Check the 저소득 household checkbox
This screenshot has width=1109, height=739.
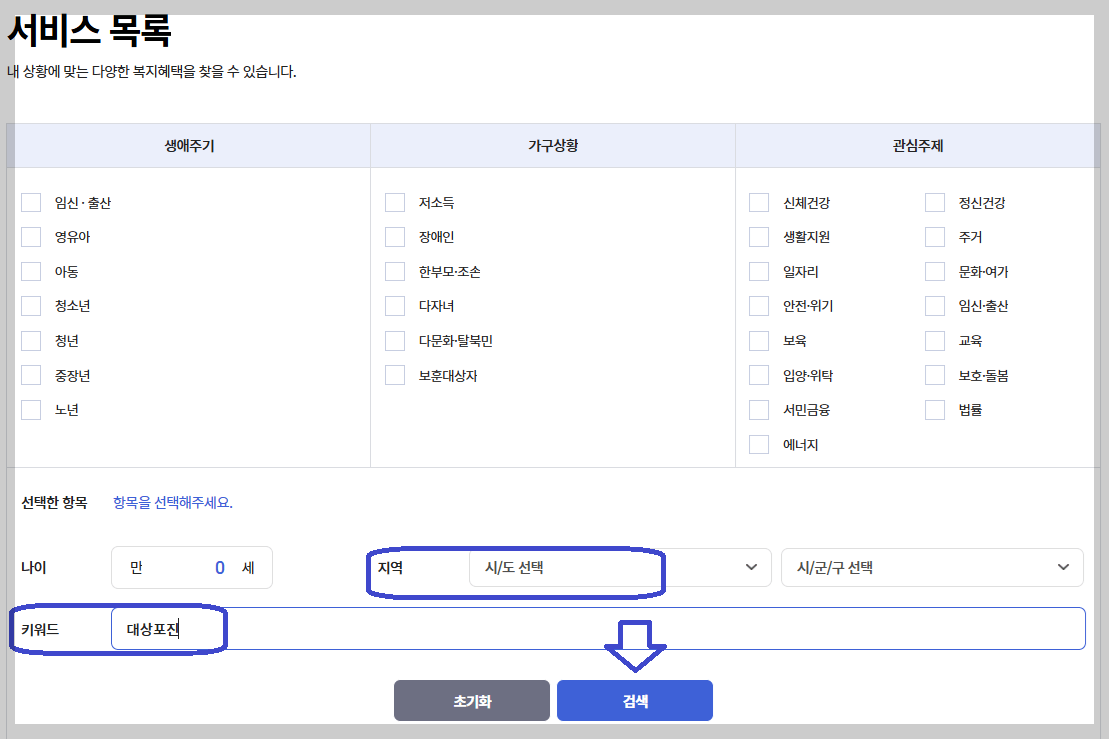tap(395, 201)
